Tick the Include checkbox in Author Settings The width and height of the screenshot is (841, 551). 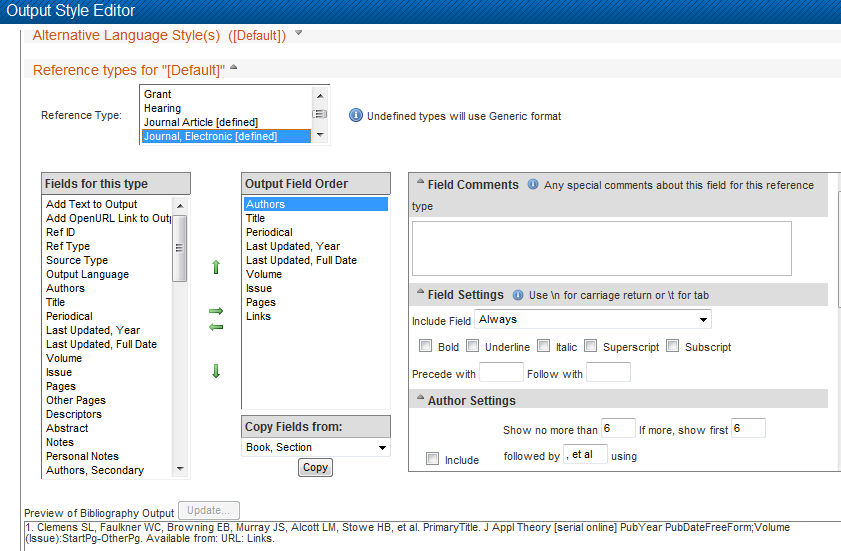432,459
